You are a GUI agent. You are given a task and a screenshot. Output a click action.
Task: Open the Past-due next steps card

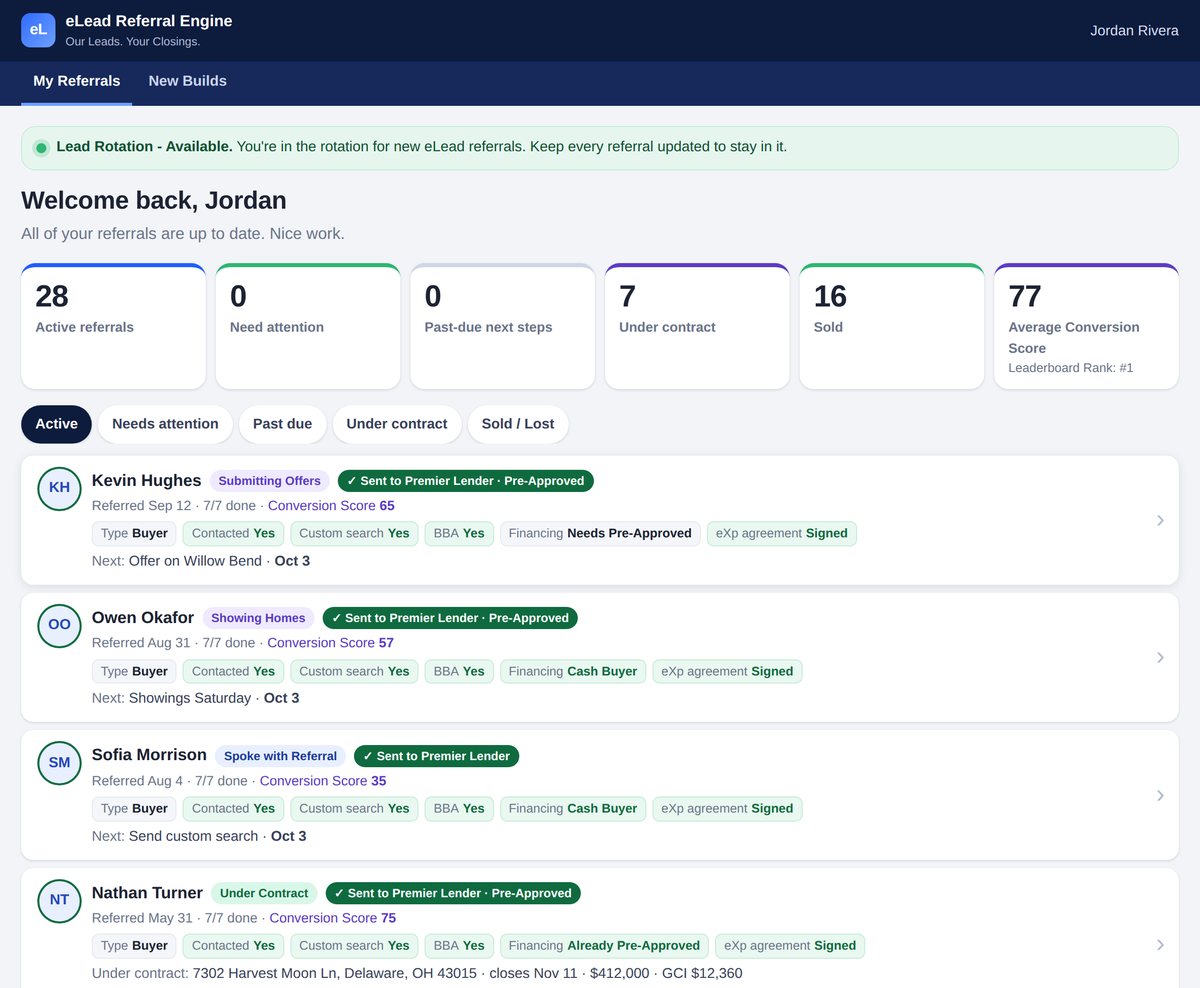tap(502, 326)
